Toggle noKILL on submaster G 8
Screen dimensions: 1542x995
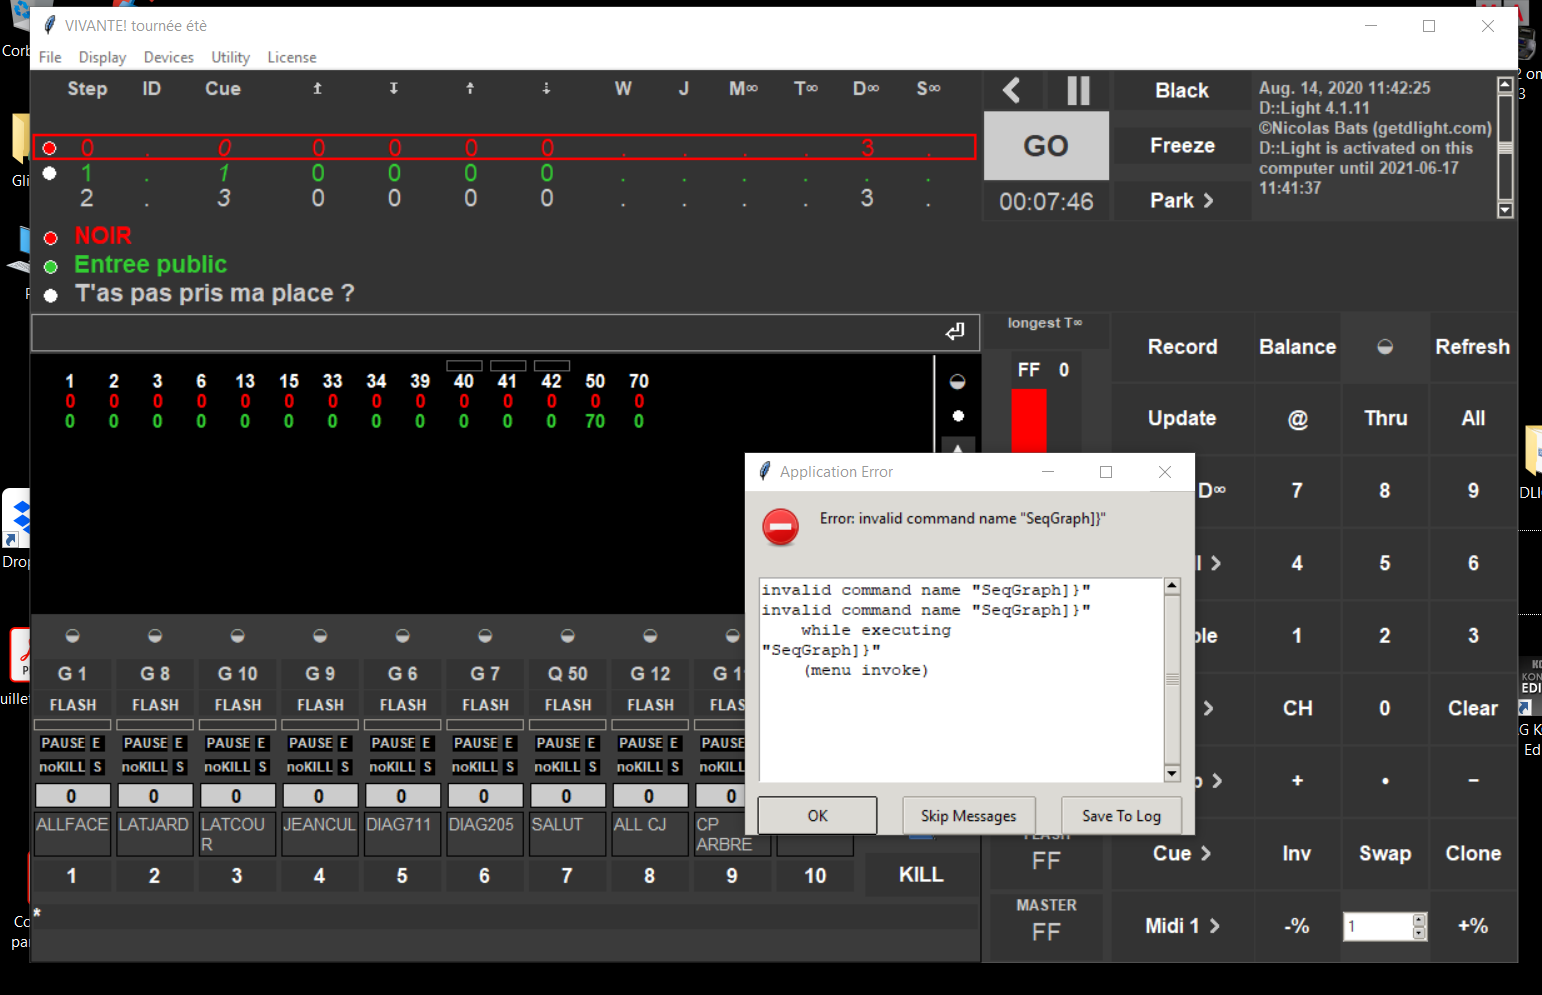(x=145, y=767)
